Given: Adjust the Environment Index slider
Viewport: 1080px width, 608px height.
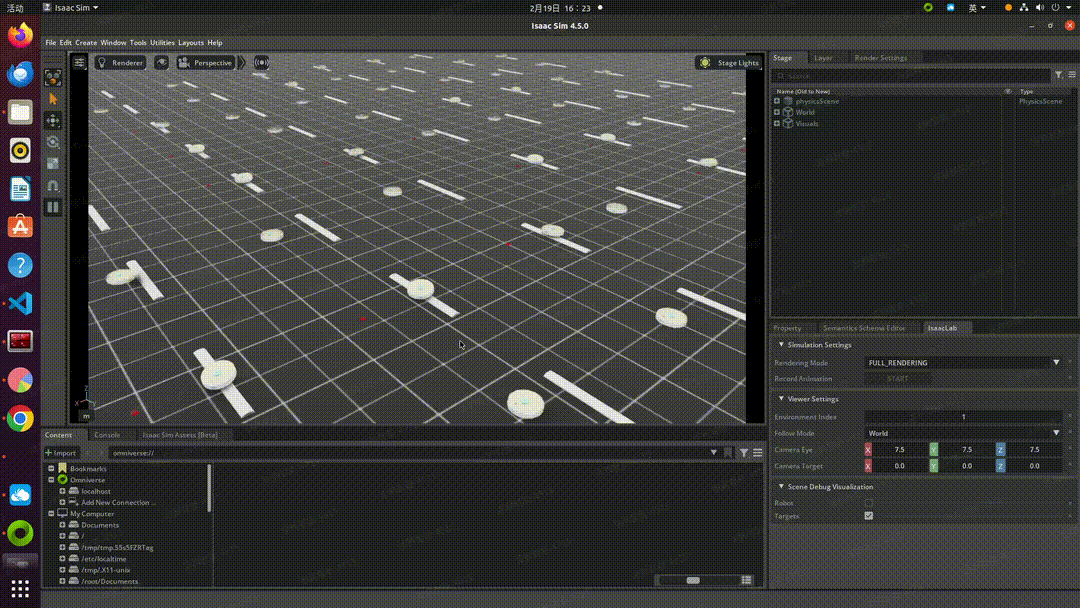Looking at the screenshot, I should click(963, 417).
